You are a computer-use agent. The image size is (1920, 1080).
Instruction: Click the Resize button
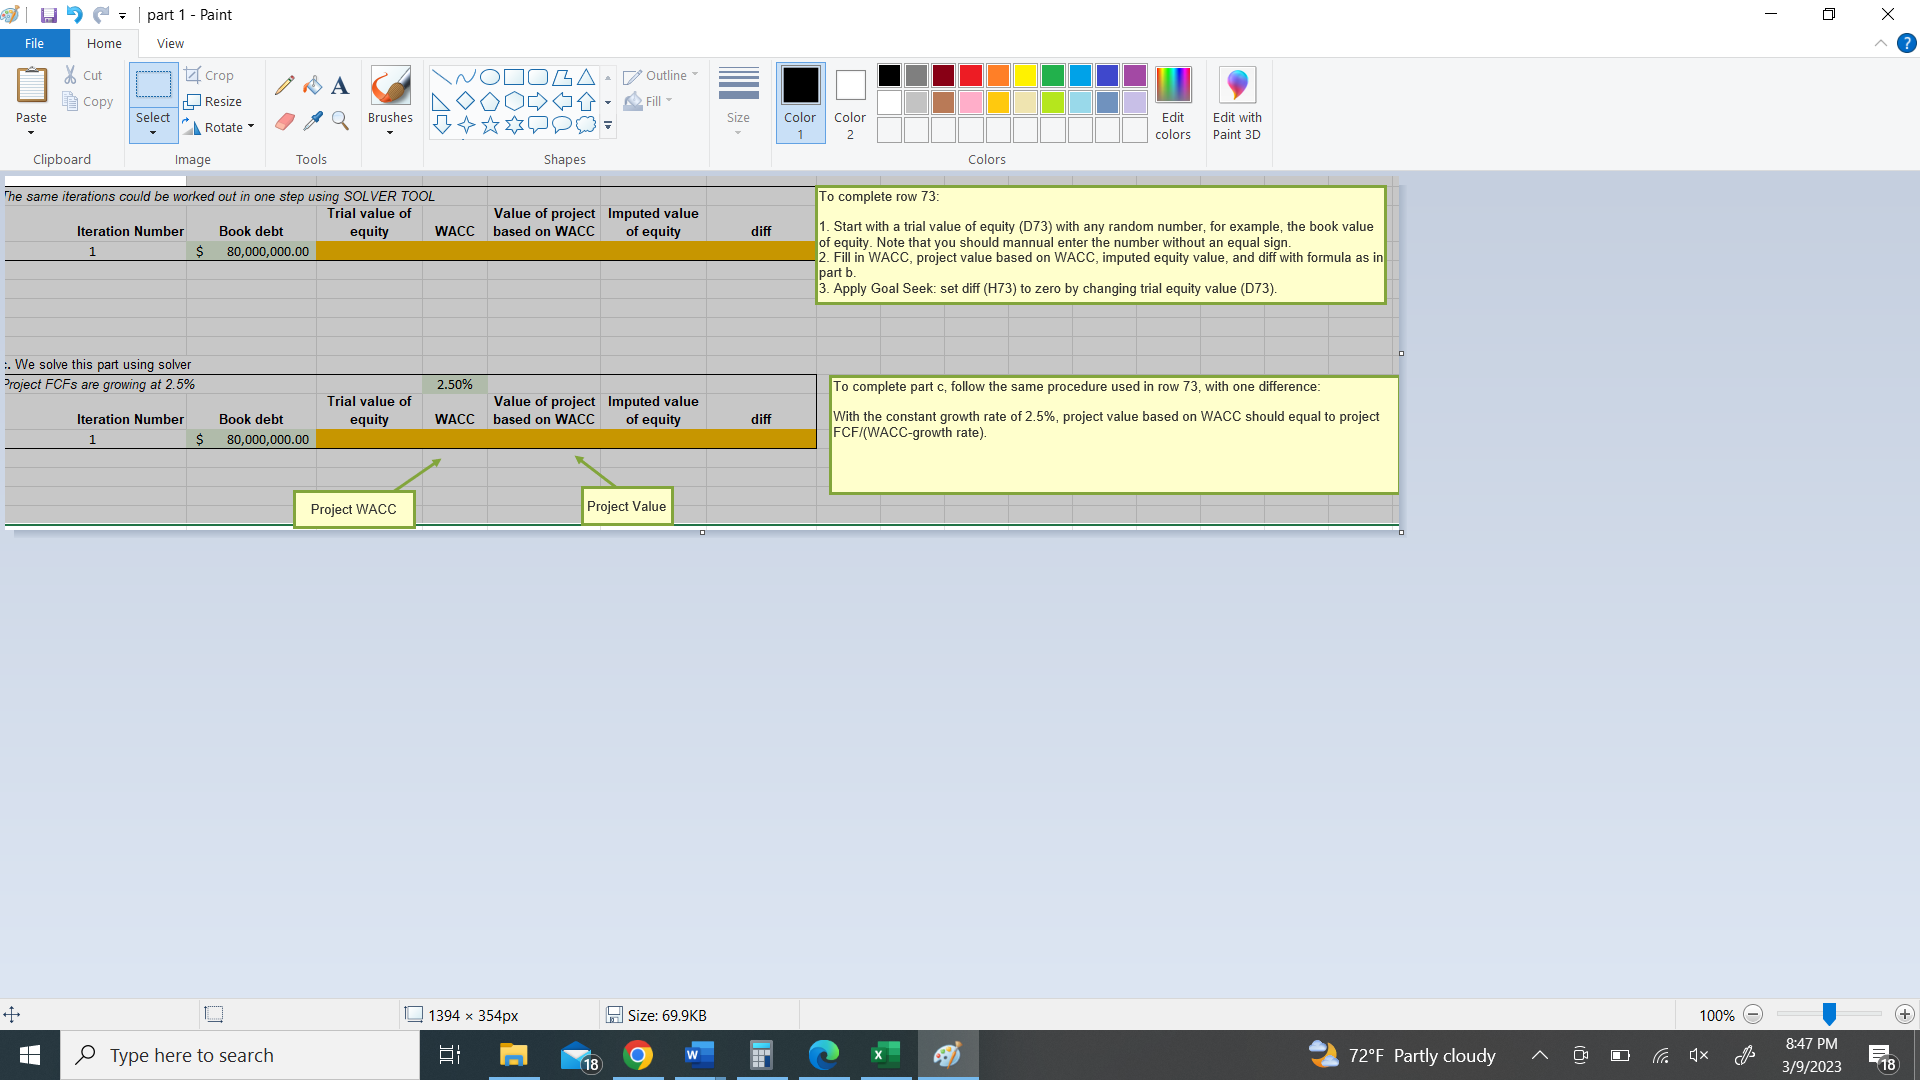(214, 101)
